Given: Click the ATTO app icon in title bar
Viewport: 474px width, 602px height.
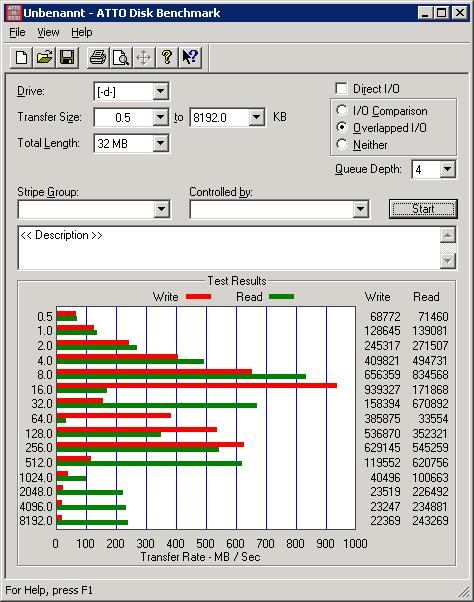Looking at the screenshot, I should coord(14,13).
